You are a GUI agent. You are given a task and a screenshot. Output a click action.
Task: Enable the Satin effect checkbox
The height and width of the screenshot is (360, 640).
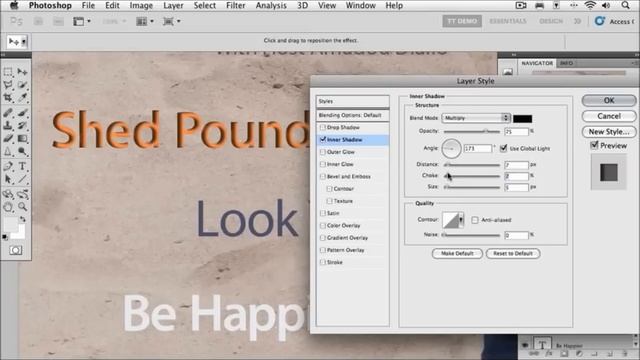coord(322,213)
